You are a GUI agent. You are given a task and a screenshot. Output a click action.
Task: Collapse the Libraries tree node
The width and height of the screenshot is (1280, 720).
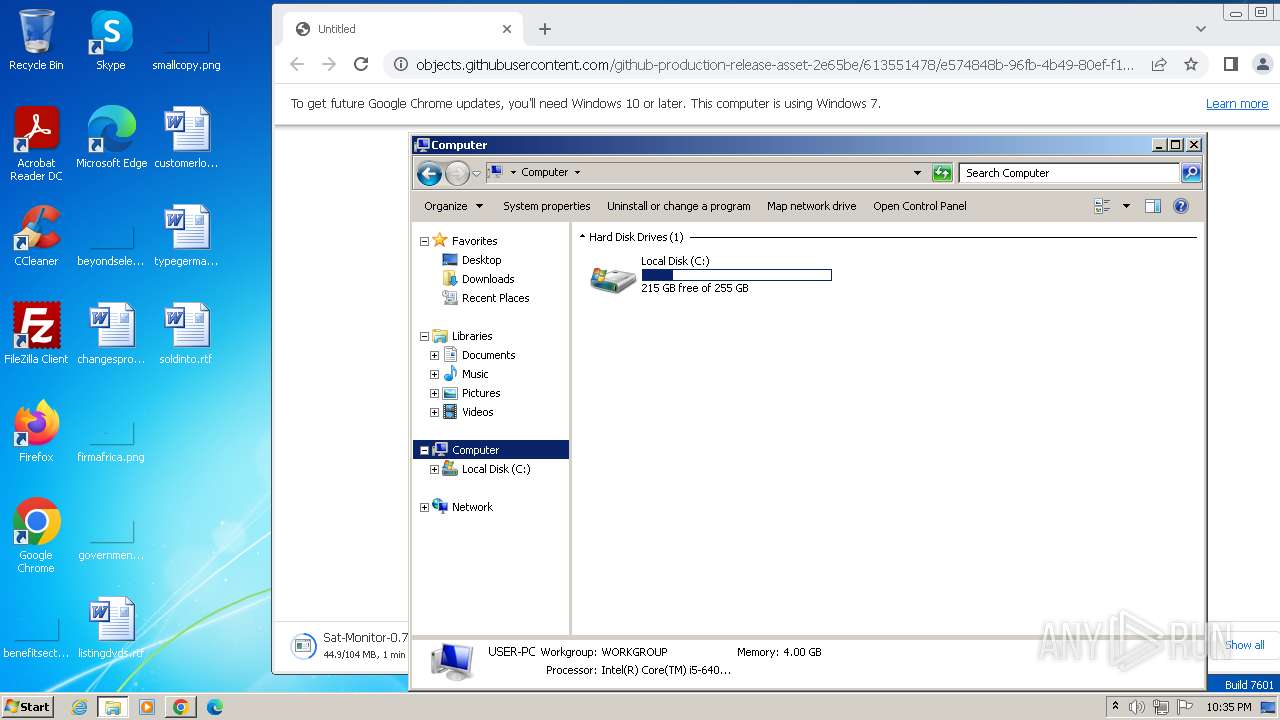424,336
